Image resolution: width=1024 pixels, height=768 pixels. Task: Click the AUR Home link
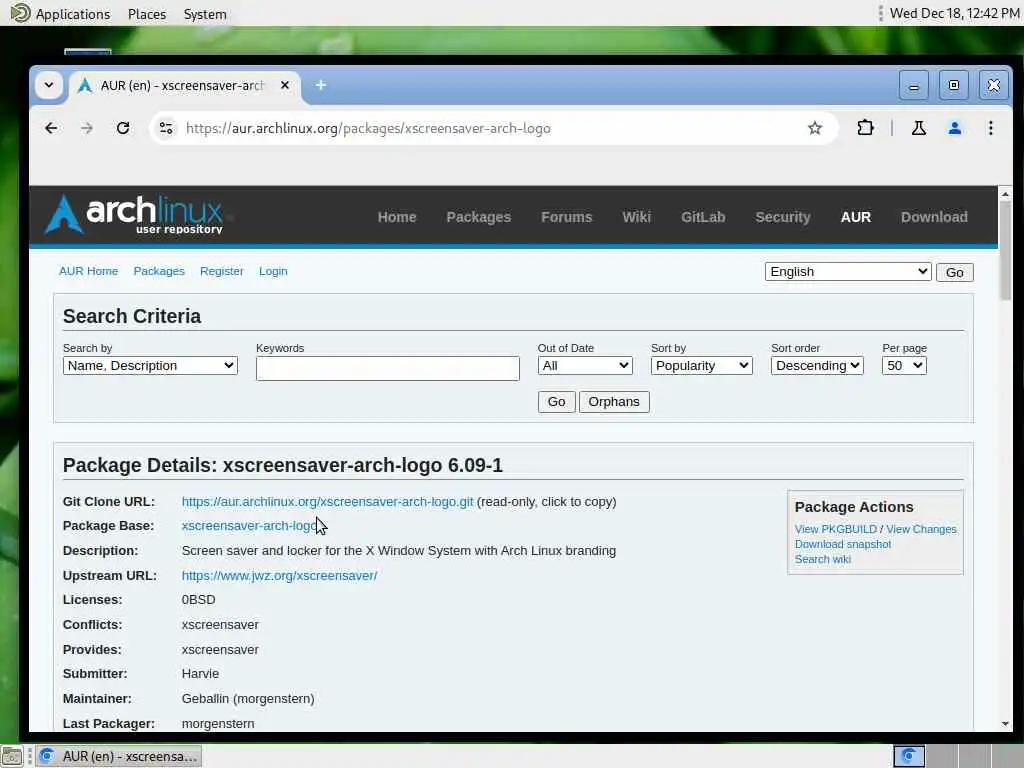point(88,271)
